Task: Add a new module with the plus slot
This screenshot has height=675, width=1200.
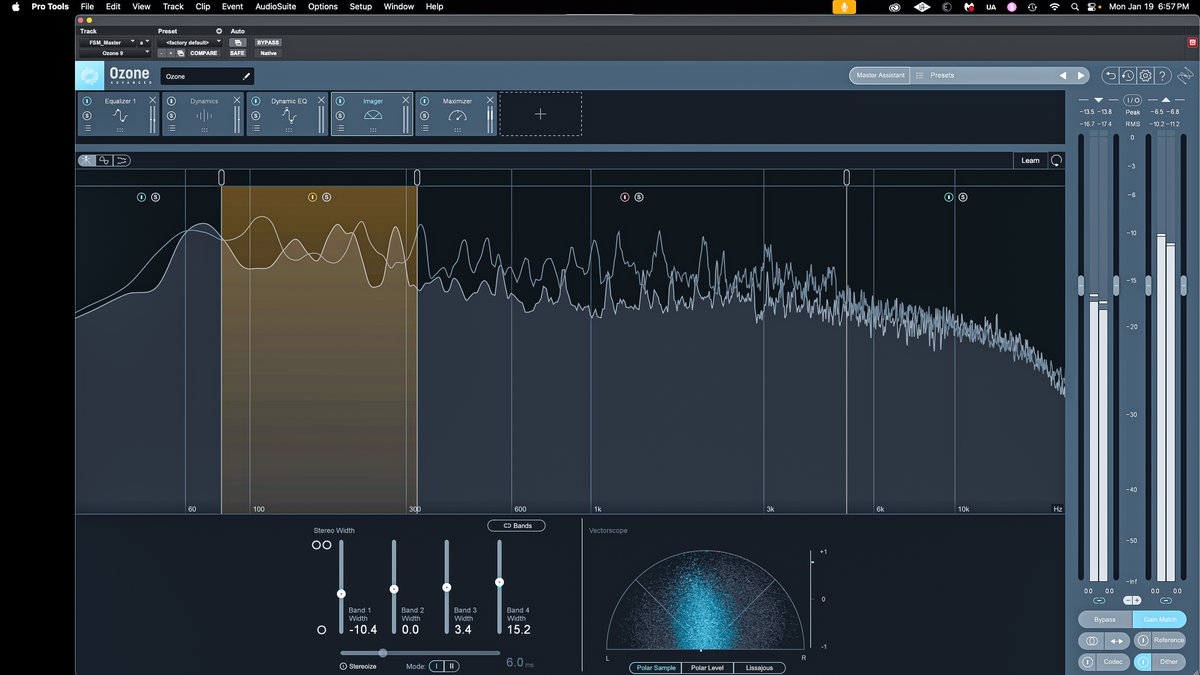Action: coord(541,114)
